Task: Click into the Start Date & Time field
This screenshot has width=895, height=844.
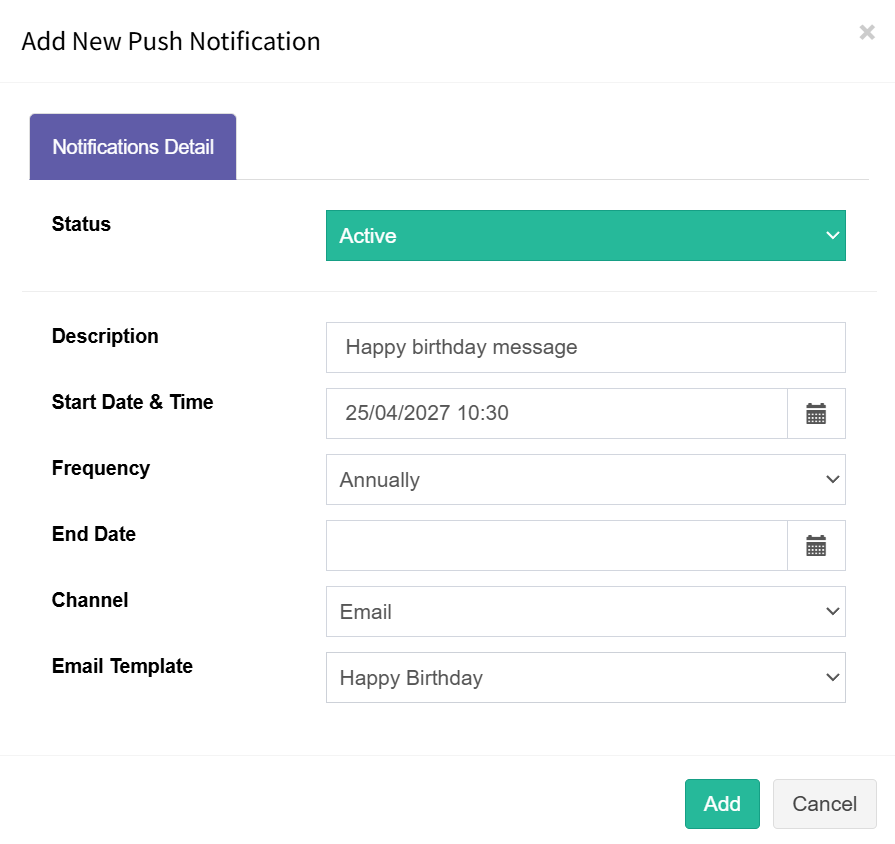Action: (x=557, y=414)
